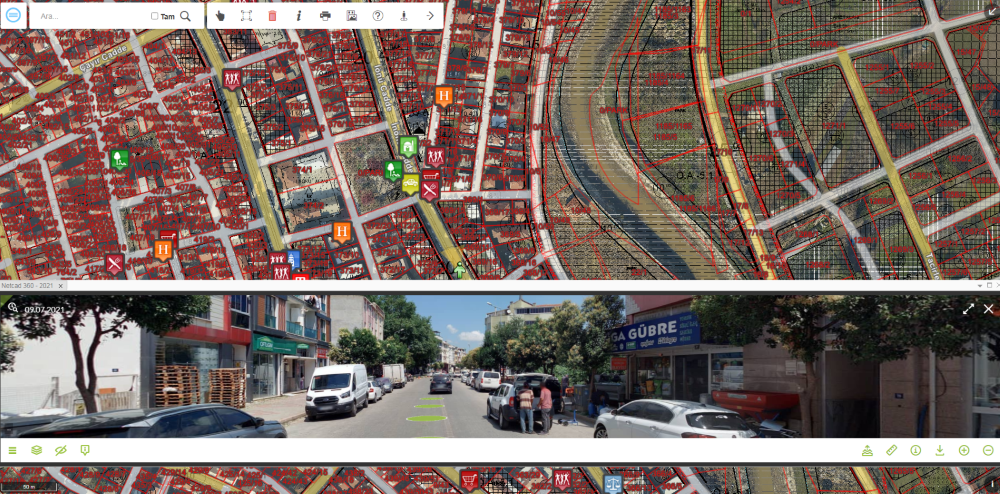This screenshot has height=494, width=1000.
Task: Enable the Tam checkbox
Action: tap(154, 16)
